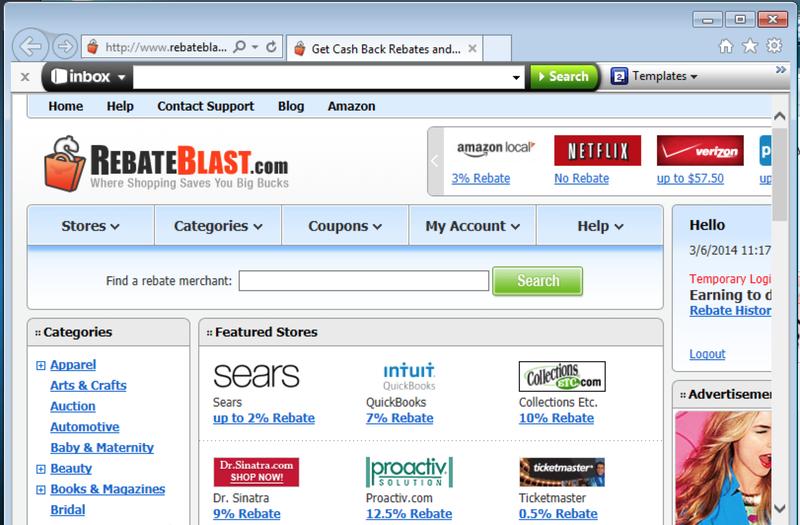This screenshot has width=800, height=525.
Task: Open Sears up to 2% Rebate link
Action: pos(264,418)
